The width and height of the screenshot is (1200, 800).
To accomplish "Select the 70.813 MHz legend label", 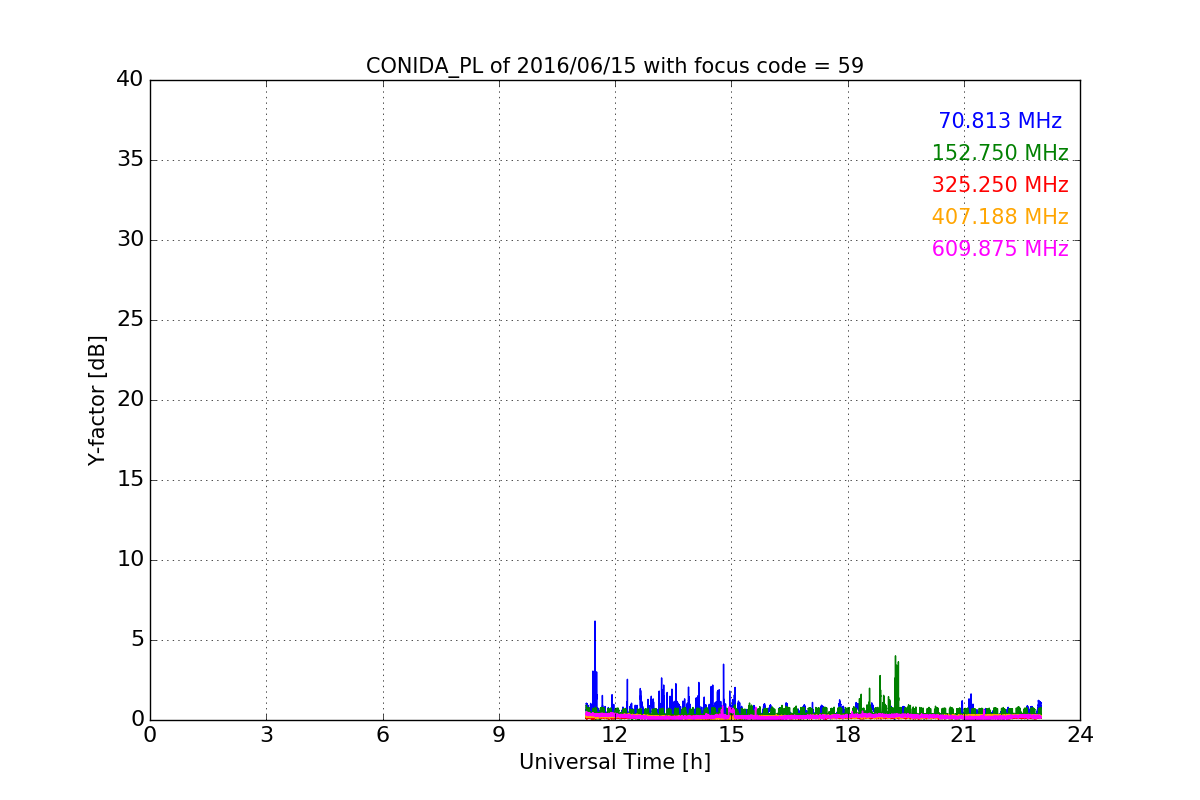I will point(1000,121).
